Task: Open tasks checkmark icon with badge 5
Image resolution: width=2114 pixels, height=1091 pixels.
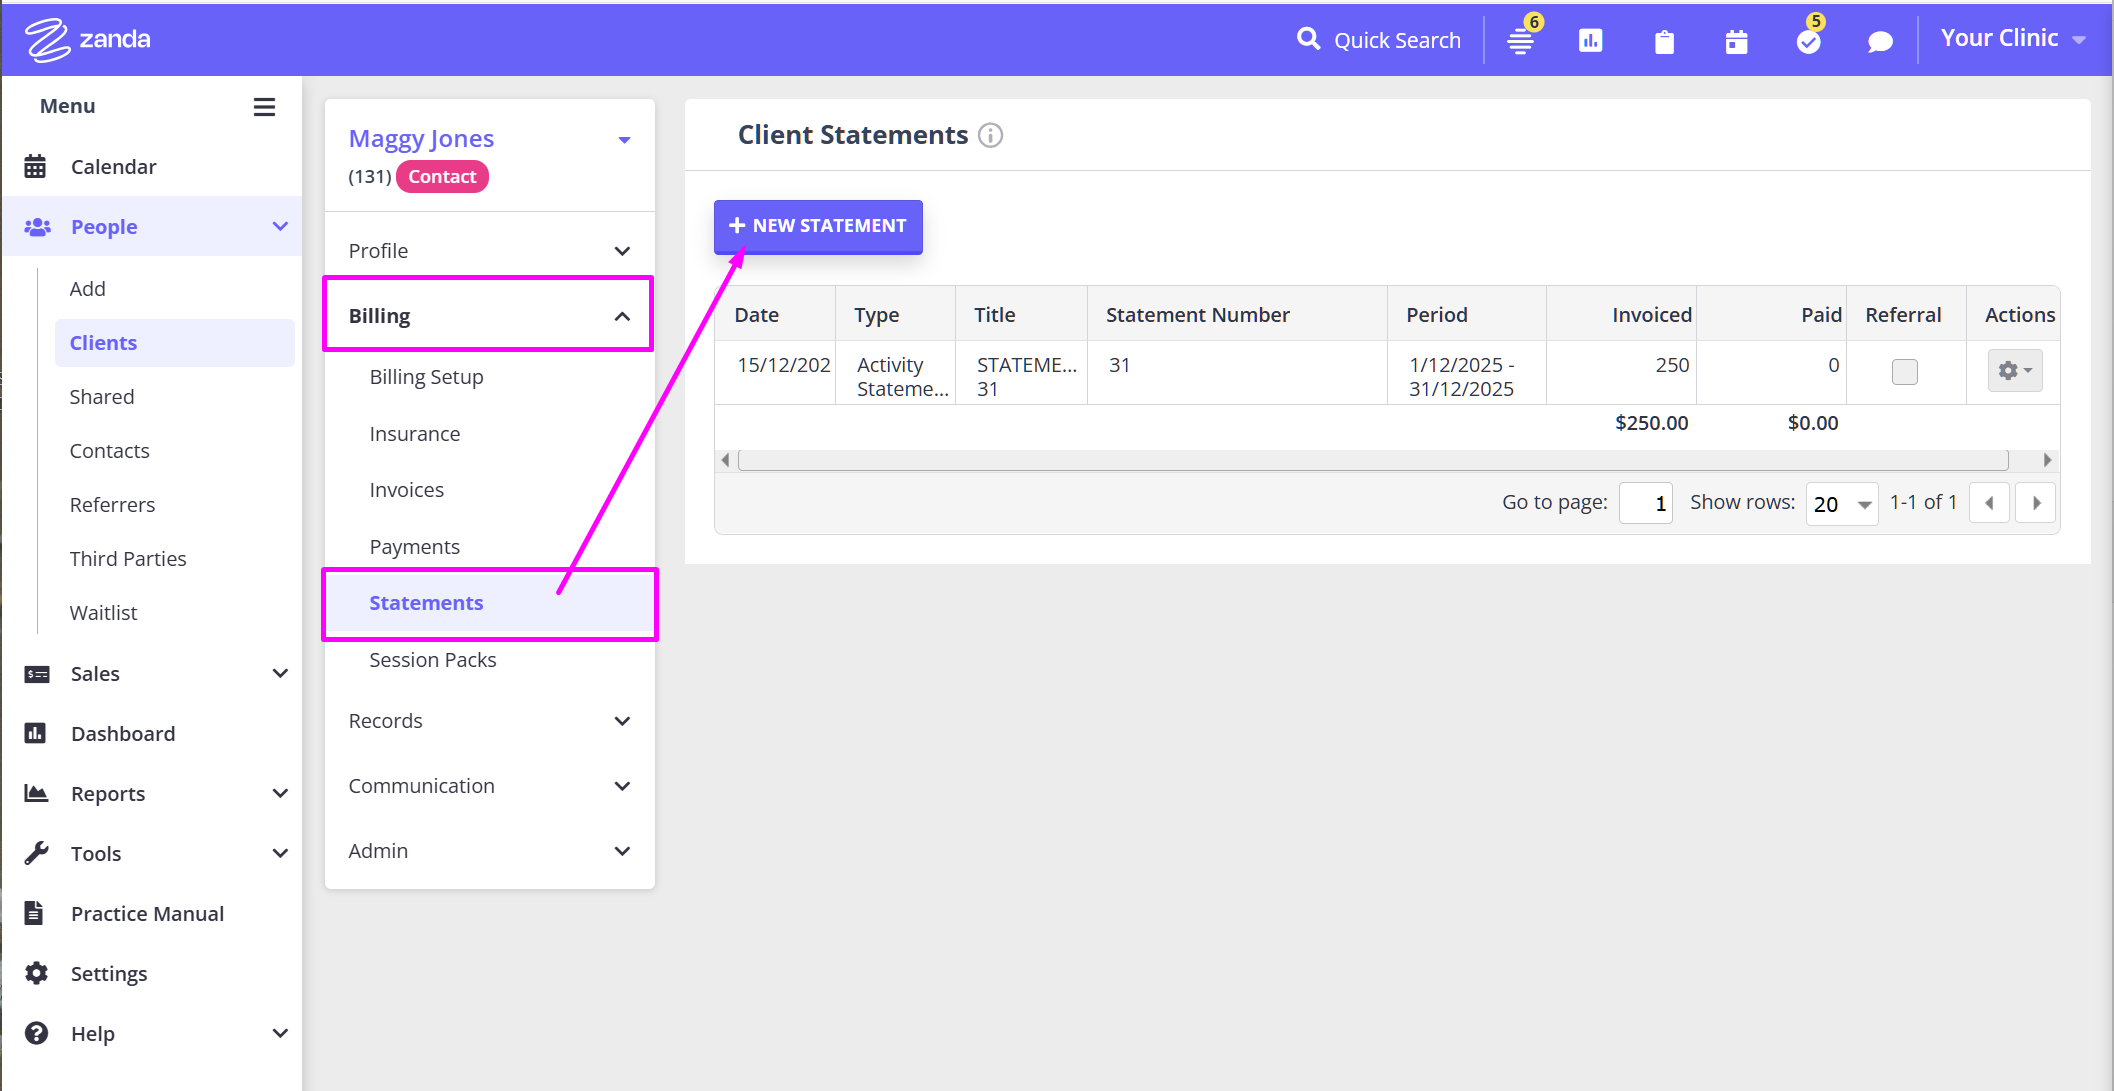Action: coord(1808,41)
